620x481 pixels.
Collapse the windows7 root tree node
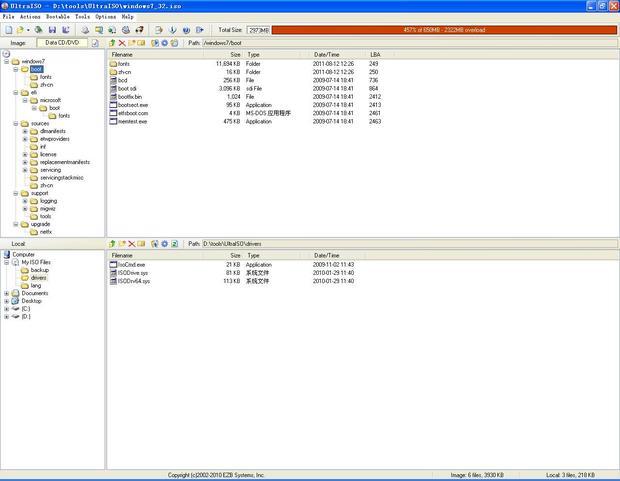click(7, 61)
